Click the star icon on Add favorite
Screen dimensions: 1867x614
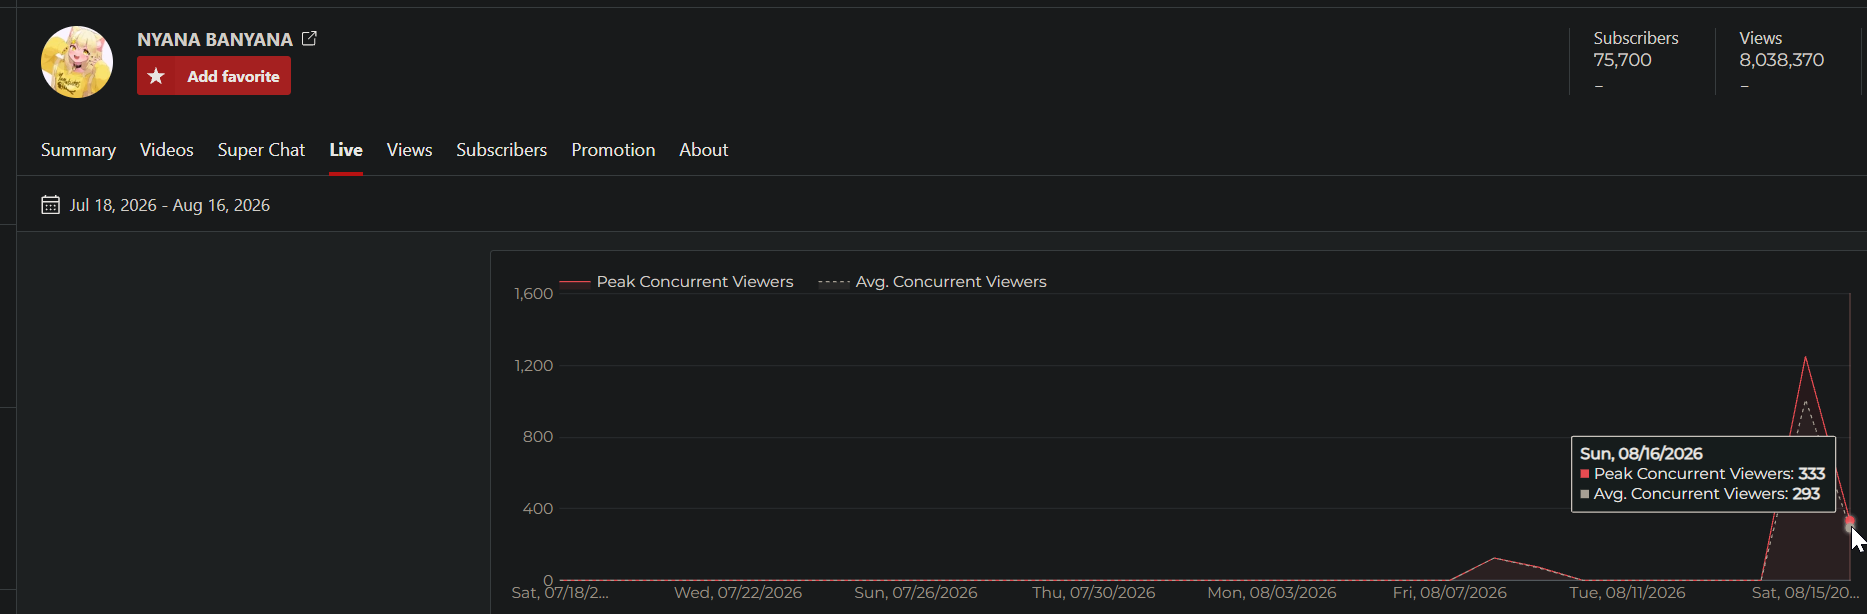(156, 76)
